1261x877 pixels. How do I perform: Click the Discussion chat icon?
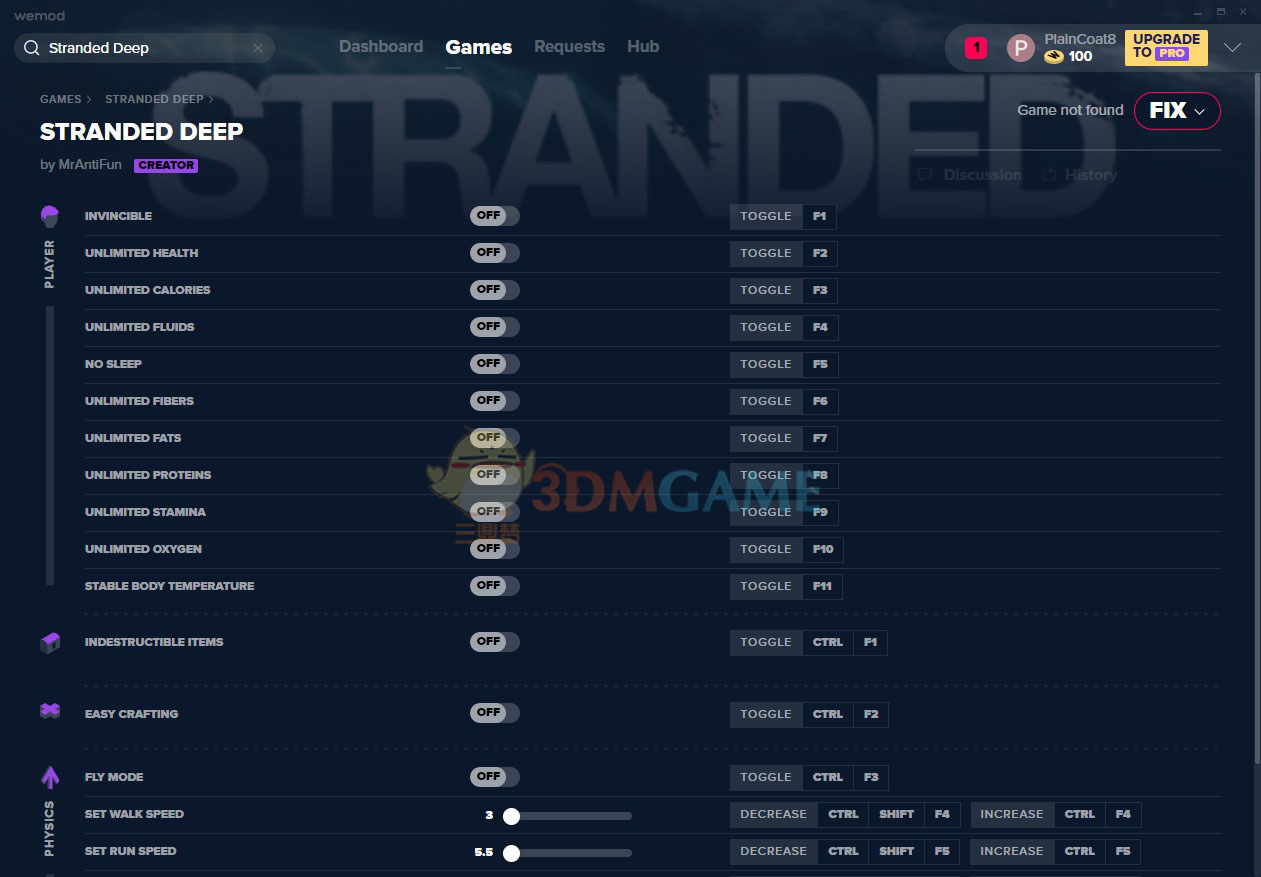[925, 175]
